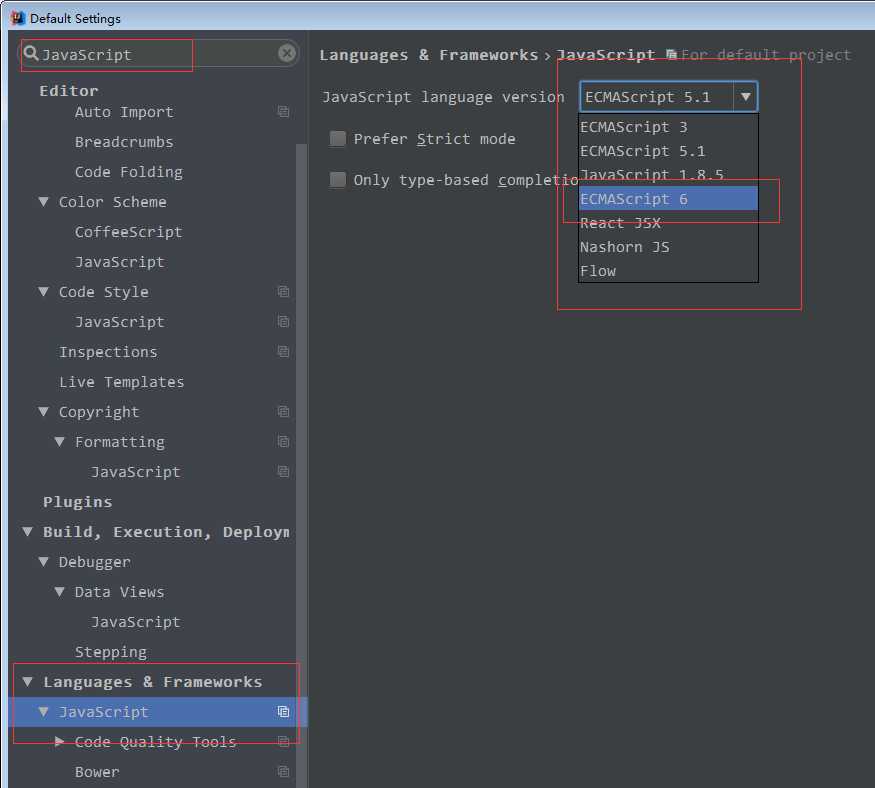This screenshot has width=875, height=788.
Task: Collapse the Languages & Frameworks section
Action: pyautogui.click(x=27, y=682)
